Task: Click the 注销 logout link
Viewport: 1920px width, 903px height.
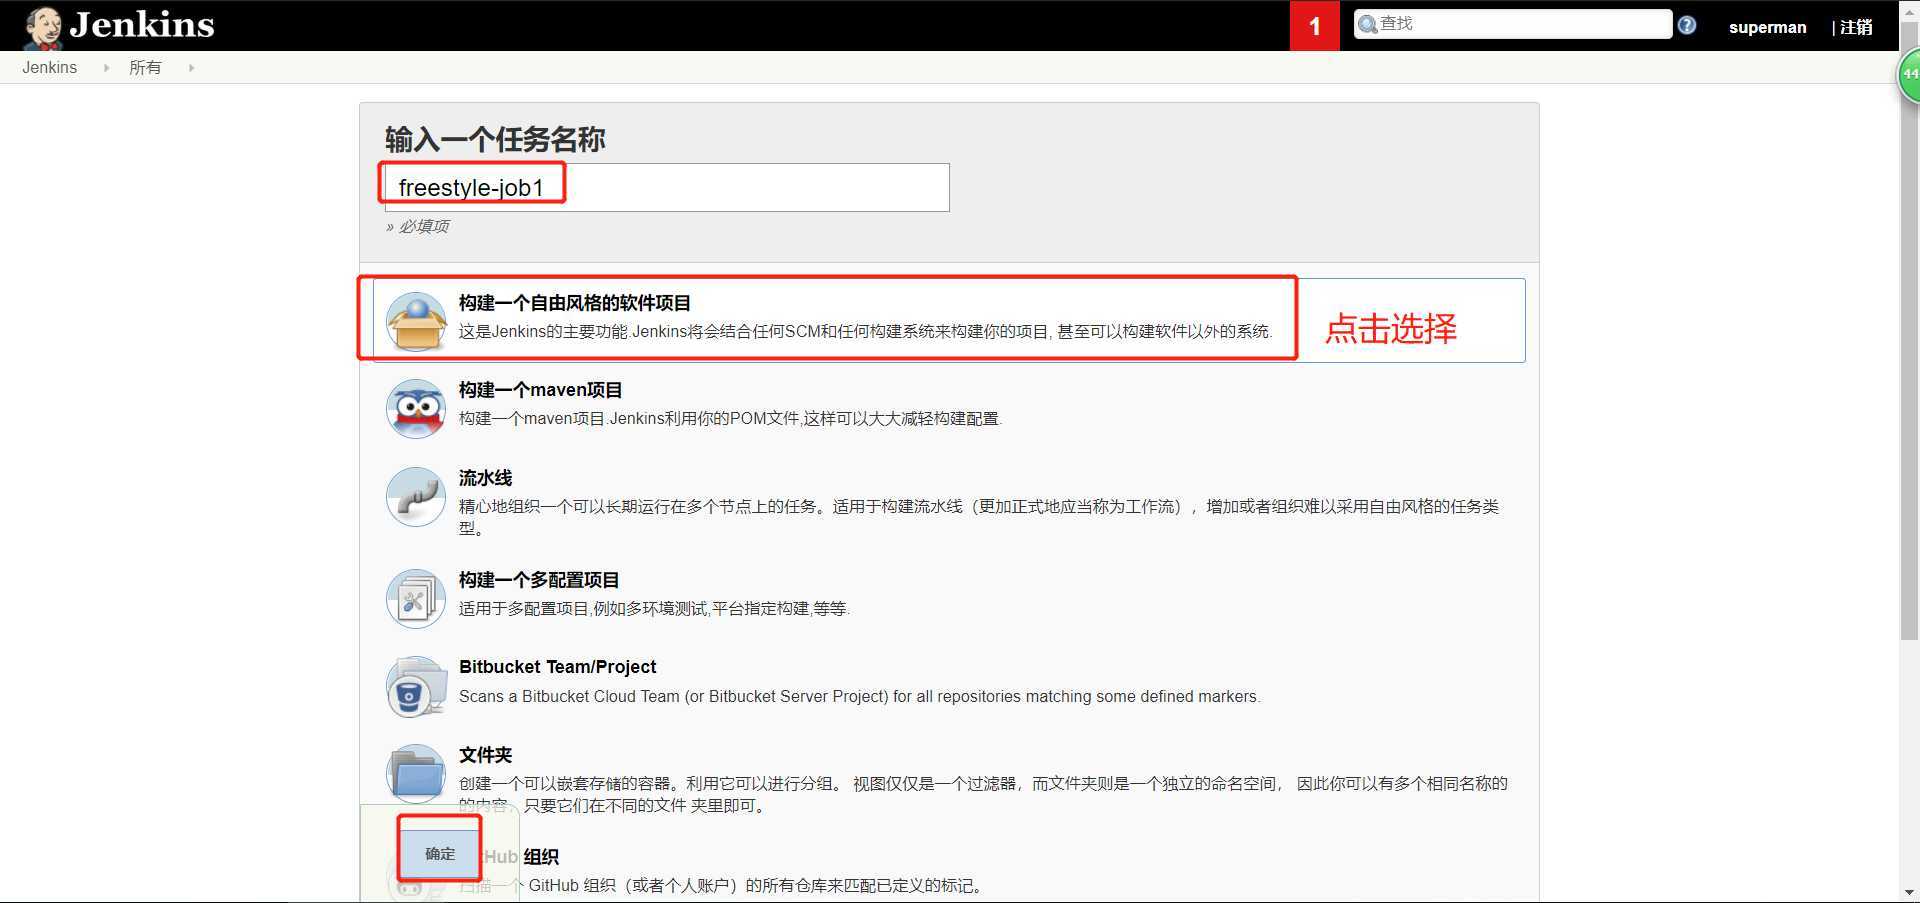Action: [1856, 27]
